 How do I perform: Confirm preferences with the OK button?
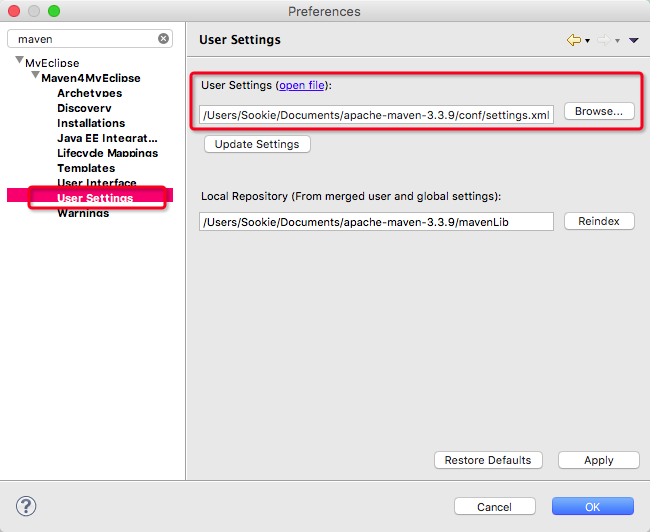coord(592,507)
